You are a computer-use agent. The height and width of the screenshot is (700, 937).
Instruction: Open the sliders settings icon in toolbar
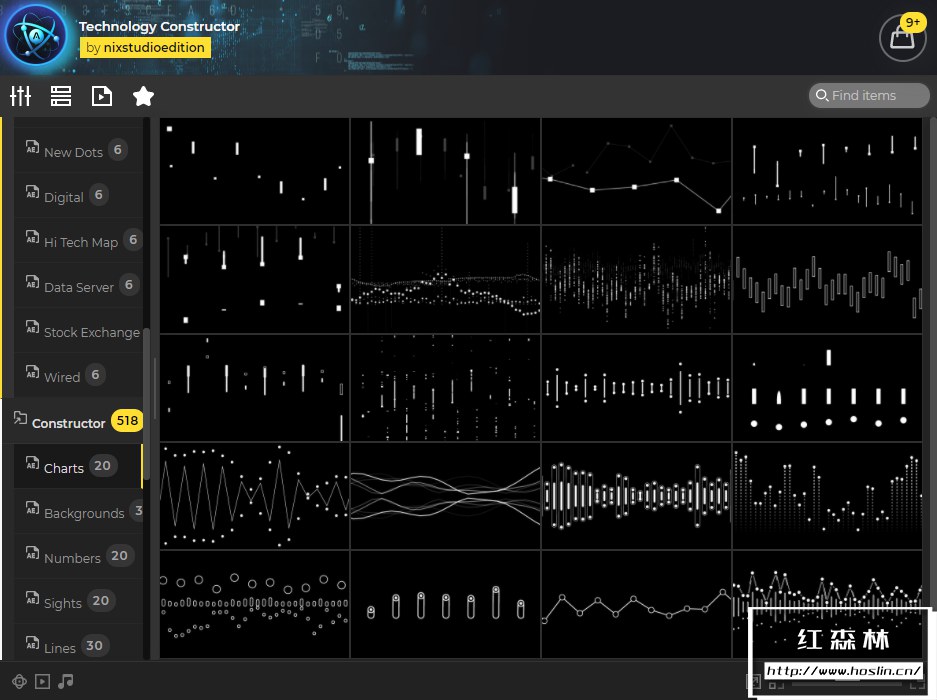tap(20, 96)
